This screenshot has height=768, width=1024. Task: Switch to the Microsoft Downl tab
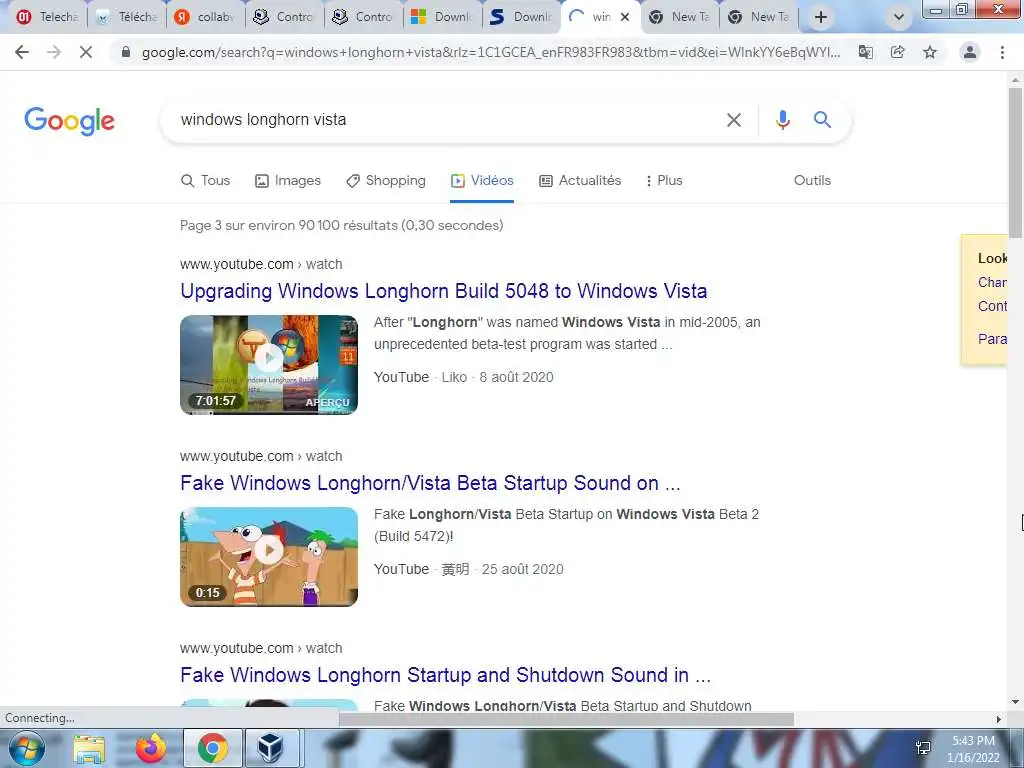pos(443,18)
